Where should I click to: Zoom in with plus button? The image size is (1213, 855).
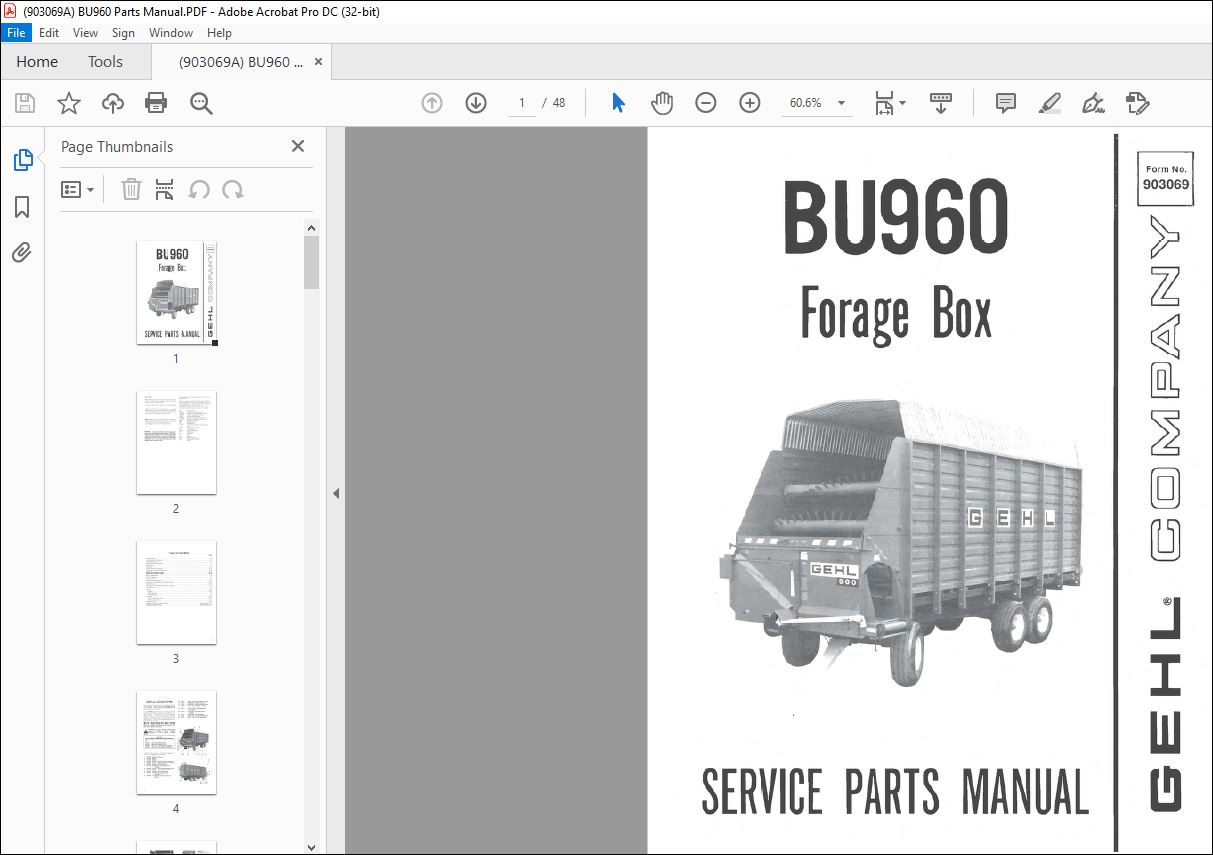pyautogui.click(x=750, y=103)
